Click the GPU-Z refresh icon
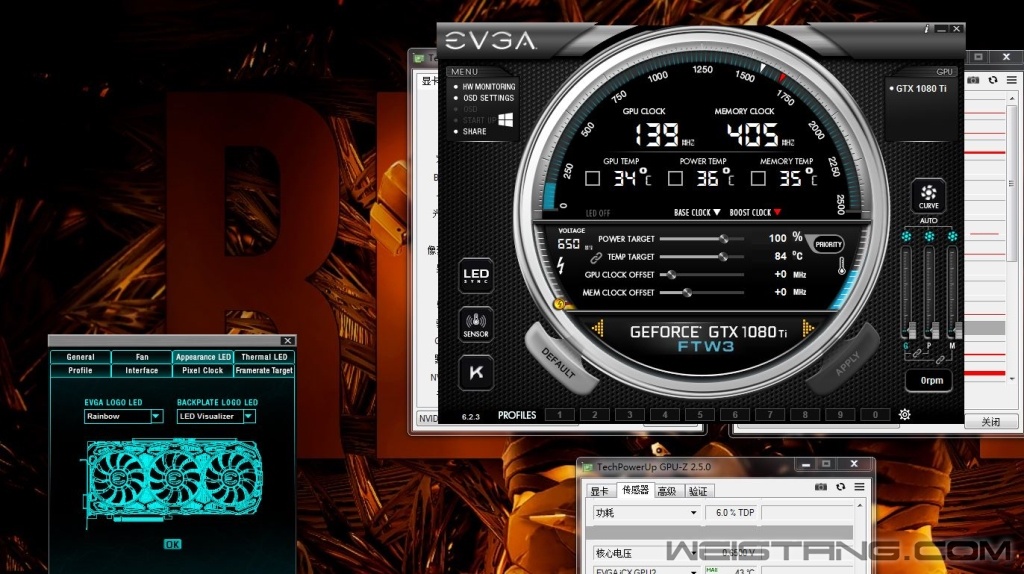Image resolution: width=1024 pixels, height=574 pixels. [840, 487]
